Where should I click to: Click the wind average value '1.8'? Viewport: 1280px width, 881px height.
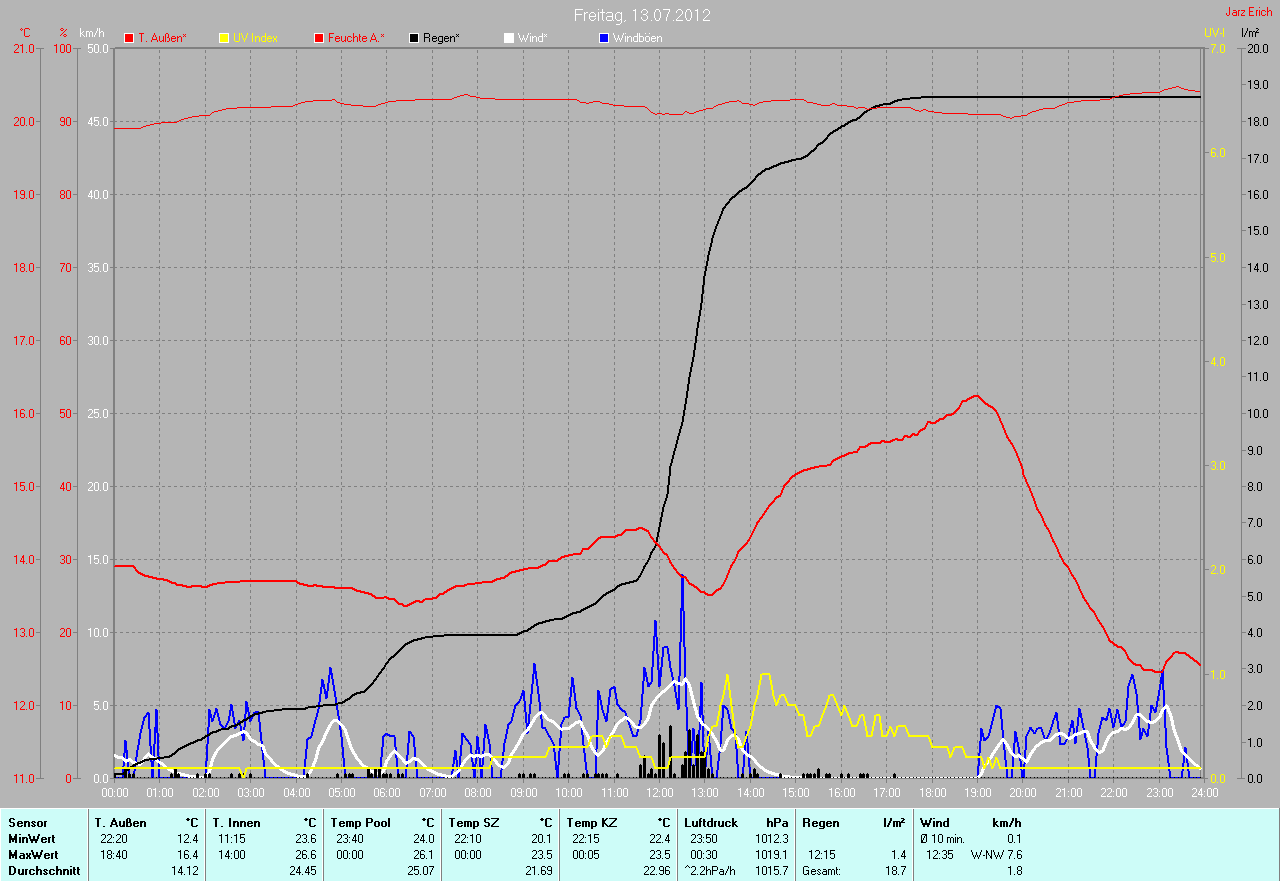(1014, 871)
